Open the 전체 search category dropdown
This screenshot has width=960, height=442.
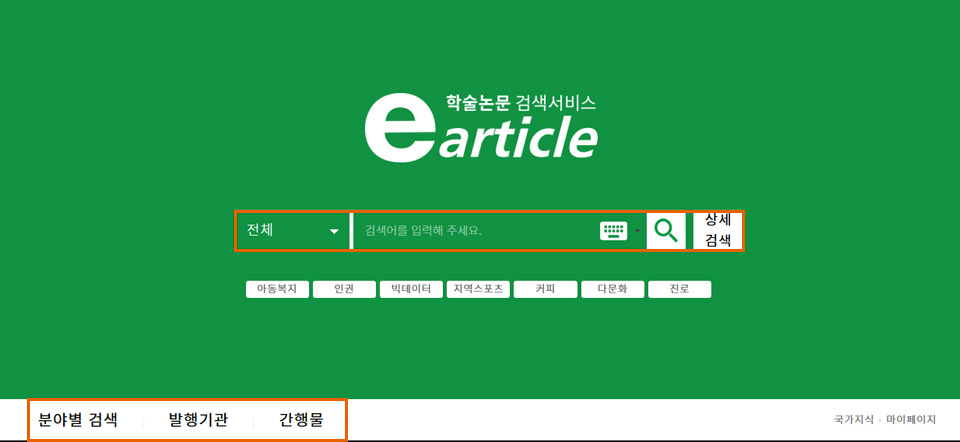[x=293, y=231]
